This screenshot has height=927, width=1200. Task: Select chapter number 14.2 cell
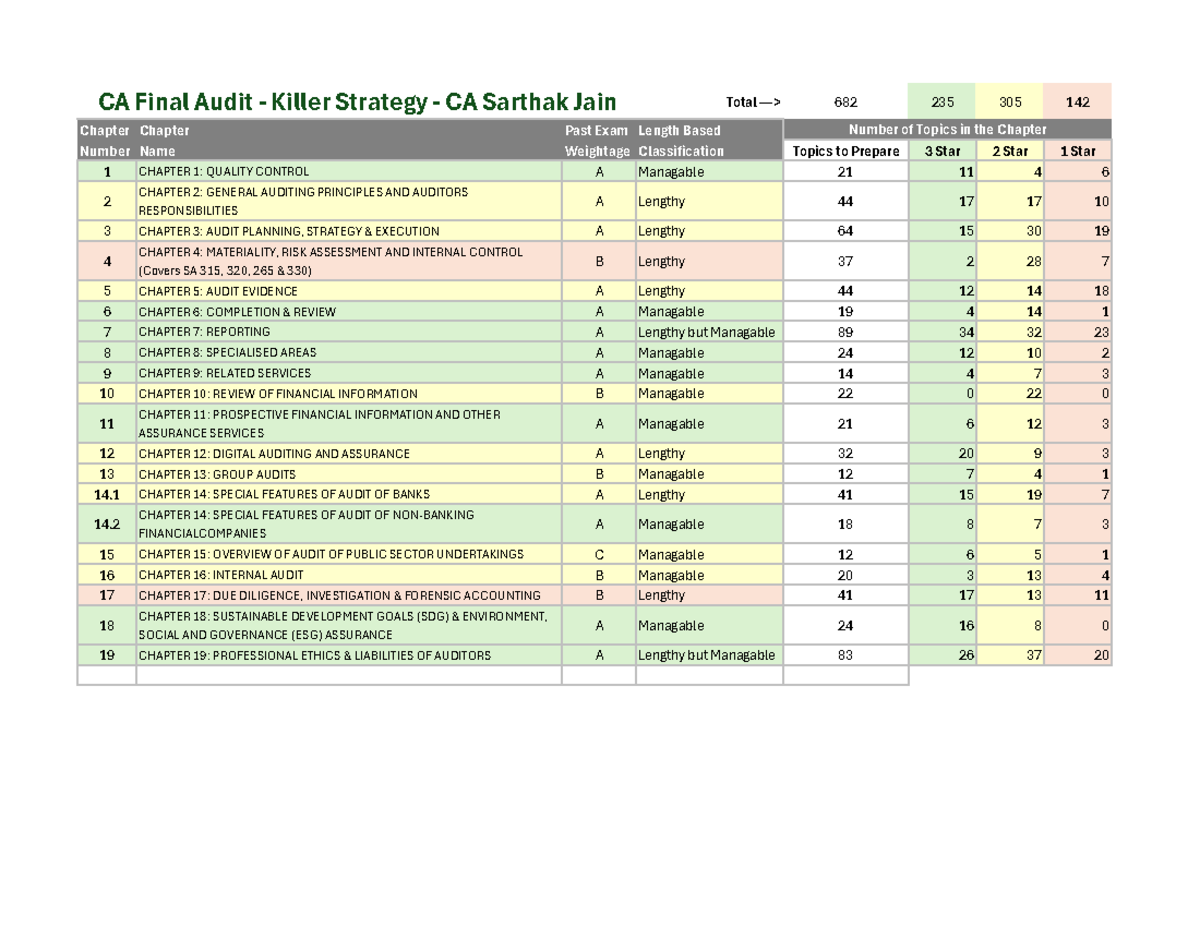pyautogui.click(x=106, y=524)
